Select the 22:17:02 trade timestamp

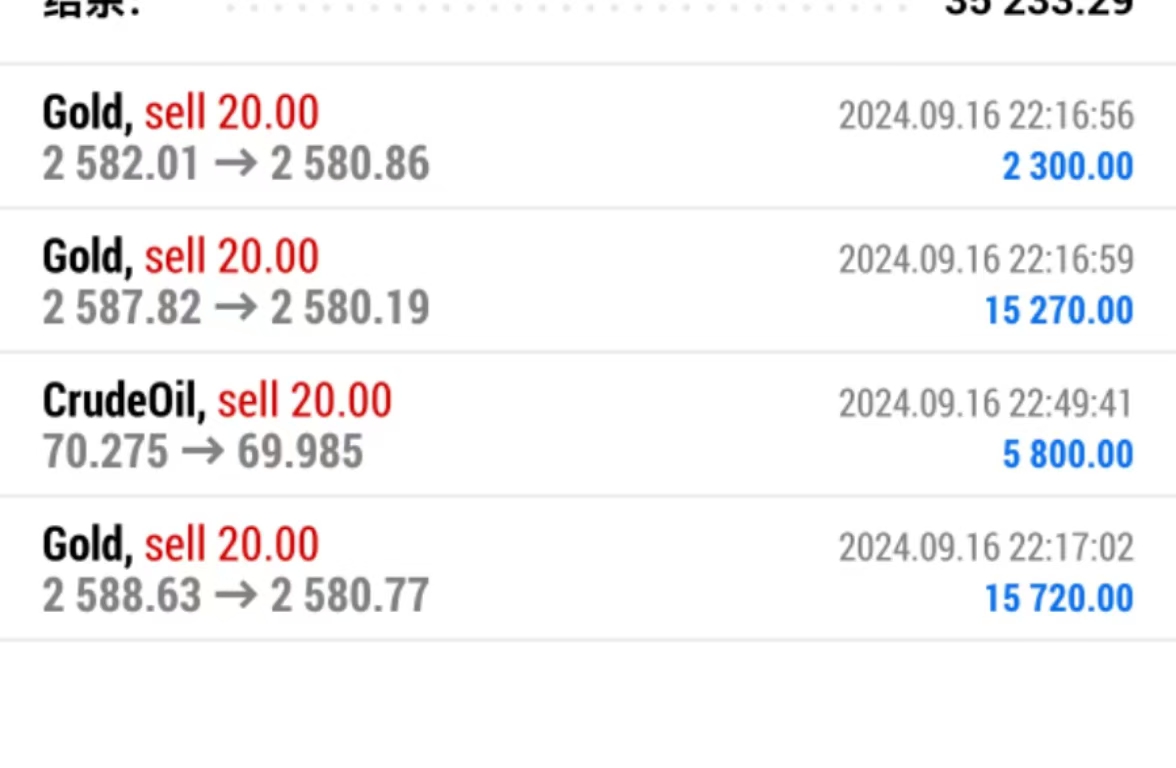click(x=986, y=548)
